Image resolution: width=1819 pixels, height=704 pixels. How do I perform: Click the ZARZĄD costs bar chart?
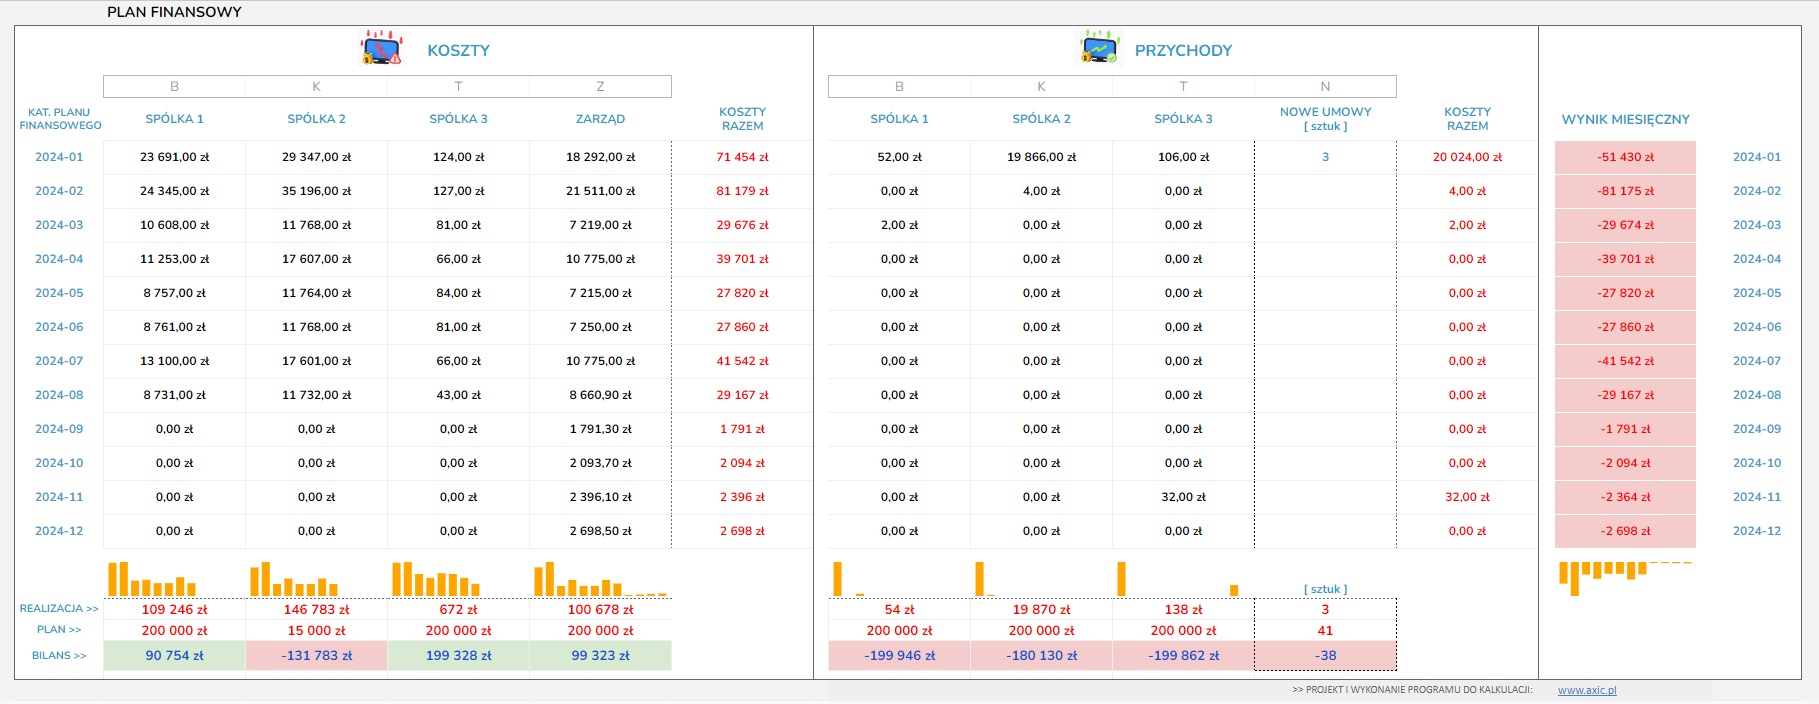(600, 579)
